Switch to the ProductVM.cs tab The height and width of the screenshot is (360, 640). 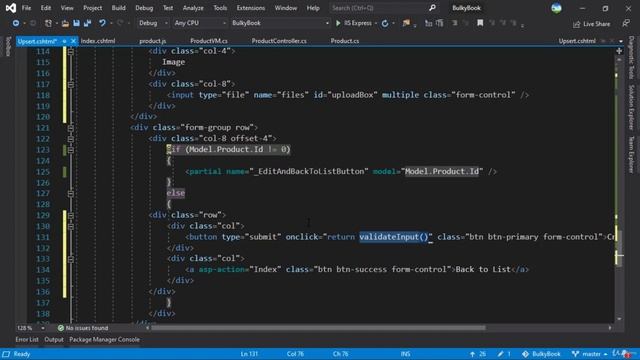(x=209, y=41)
